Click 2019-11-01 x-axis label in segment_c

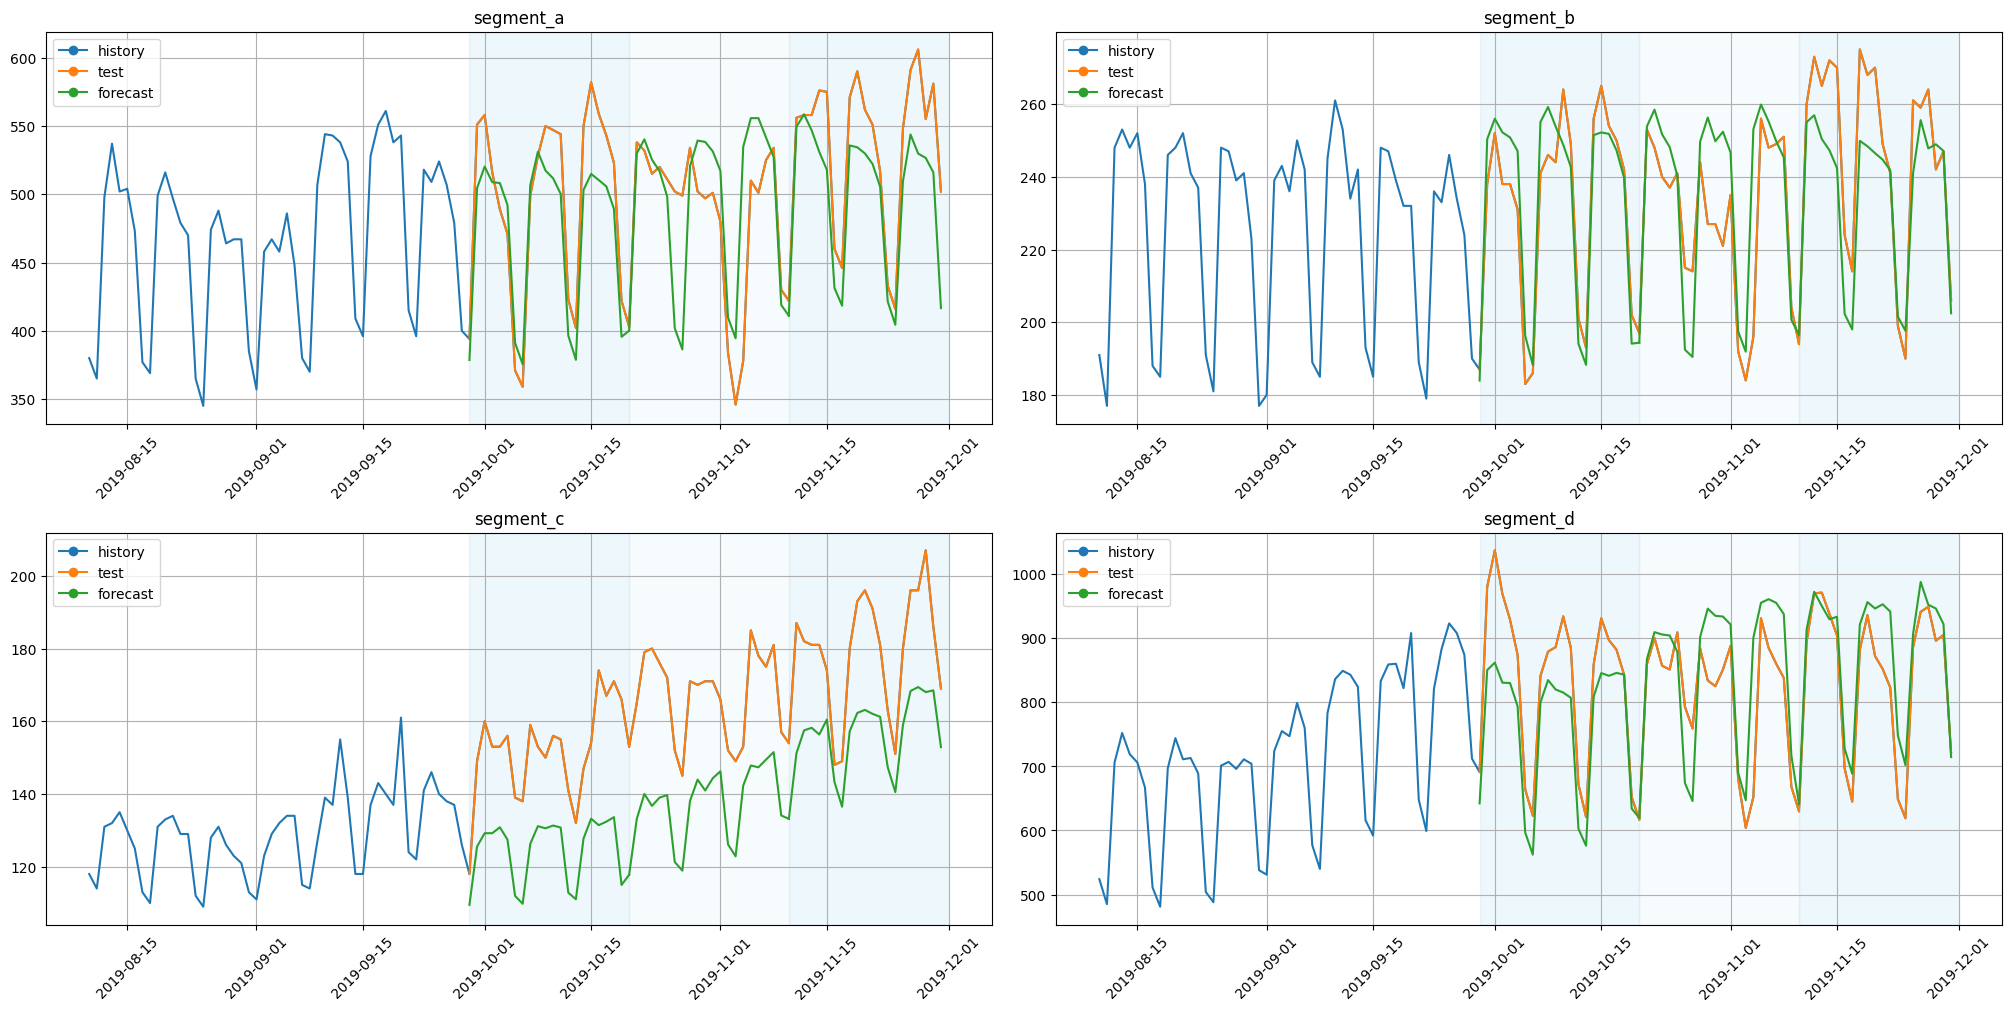click(x=719, y=968)
